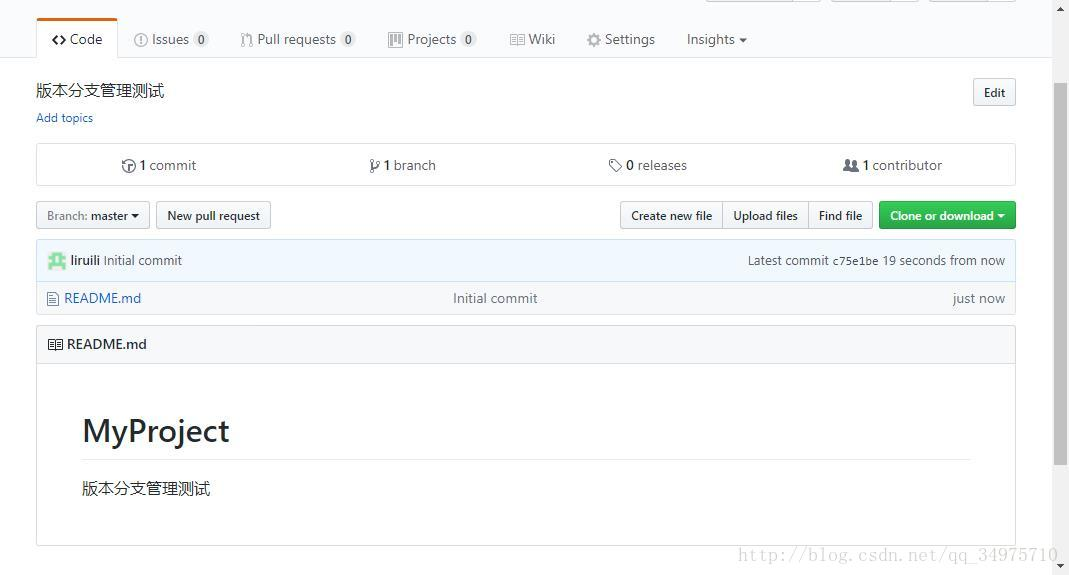Click the Add topics link
Image resolution: width=1069 pixels, height=575 pixels.
click(x=65, y=118)
